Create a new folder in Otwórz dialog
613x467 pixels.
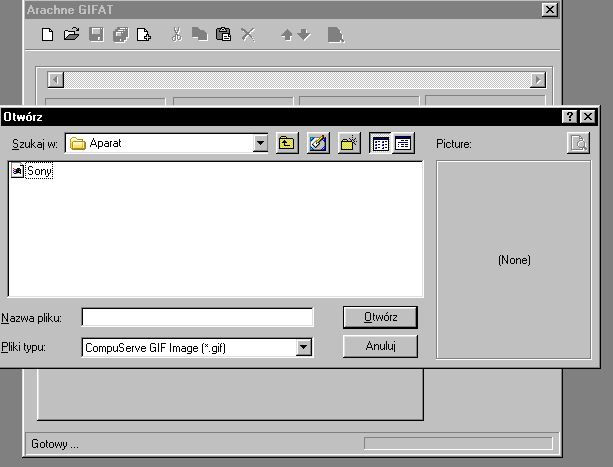349,143
